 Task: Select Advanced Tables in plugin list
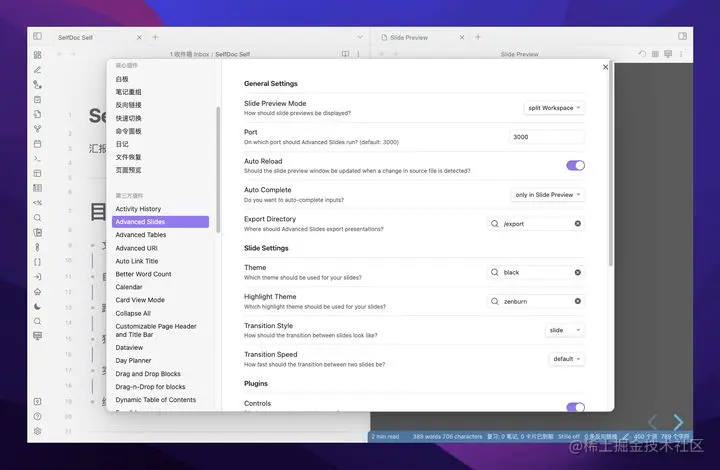pyautogui.click(x=141, y=235)
